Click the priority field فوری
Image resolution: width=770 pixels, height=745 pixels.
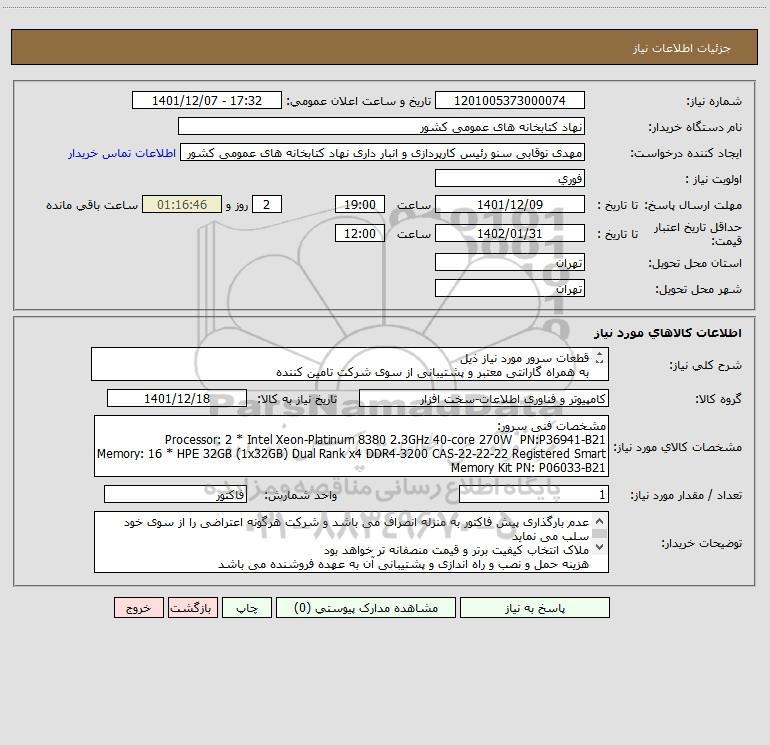coord(510,178)
